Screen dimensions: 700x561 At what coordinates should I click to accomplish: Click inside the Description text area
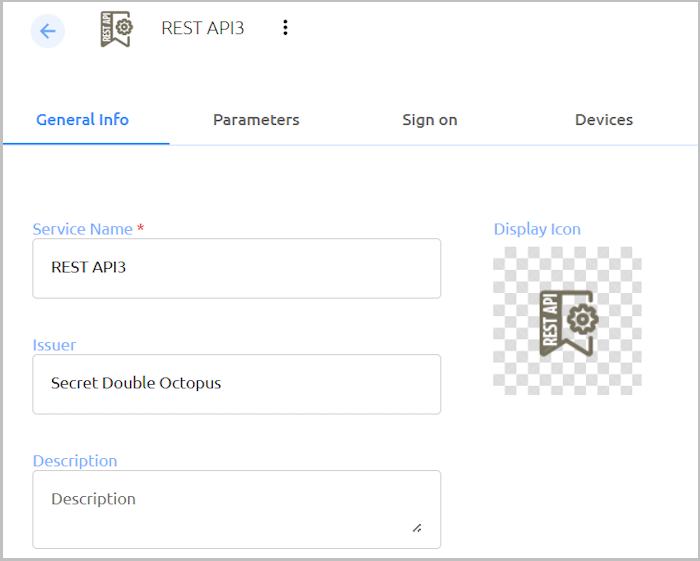pos(237,509)
